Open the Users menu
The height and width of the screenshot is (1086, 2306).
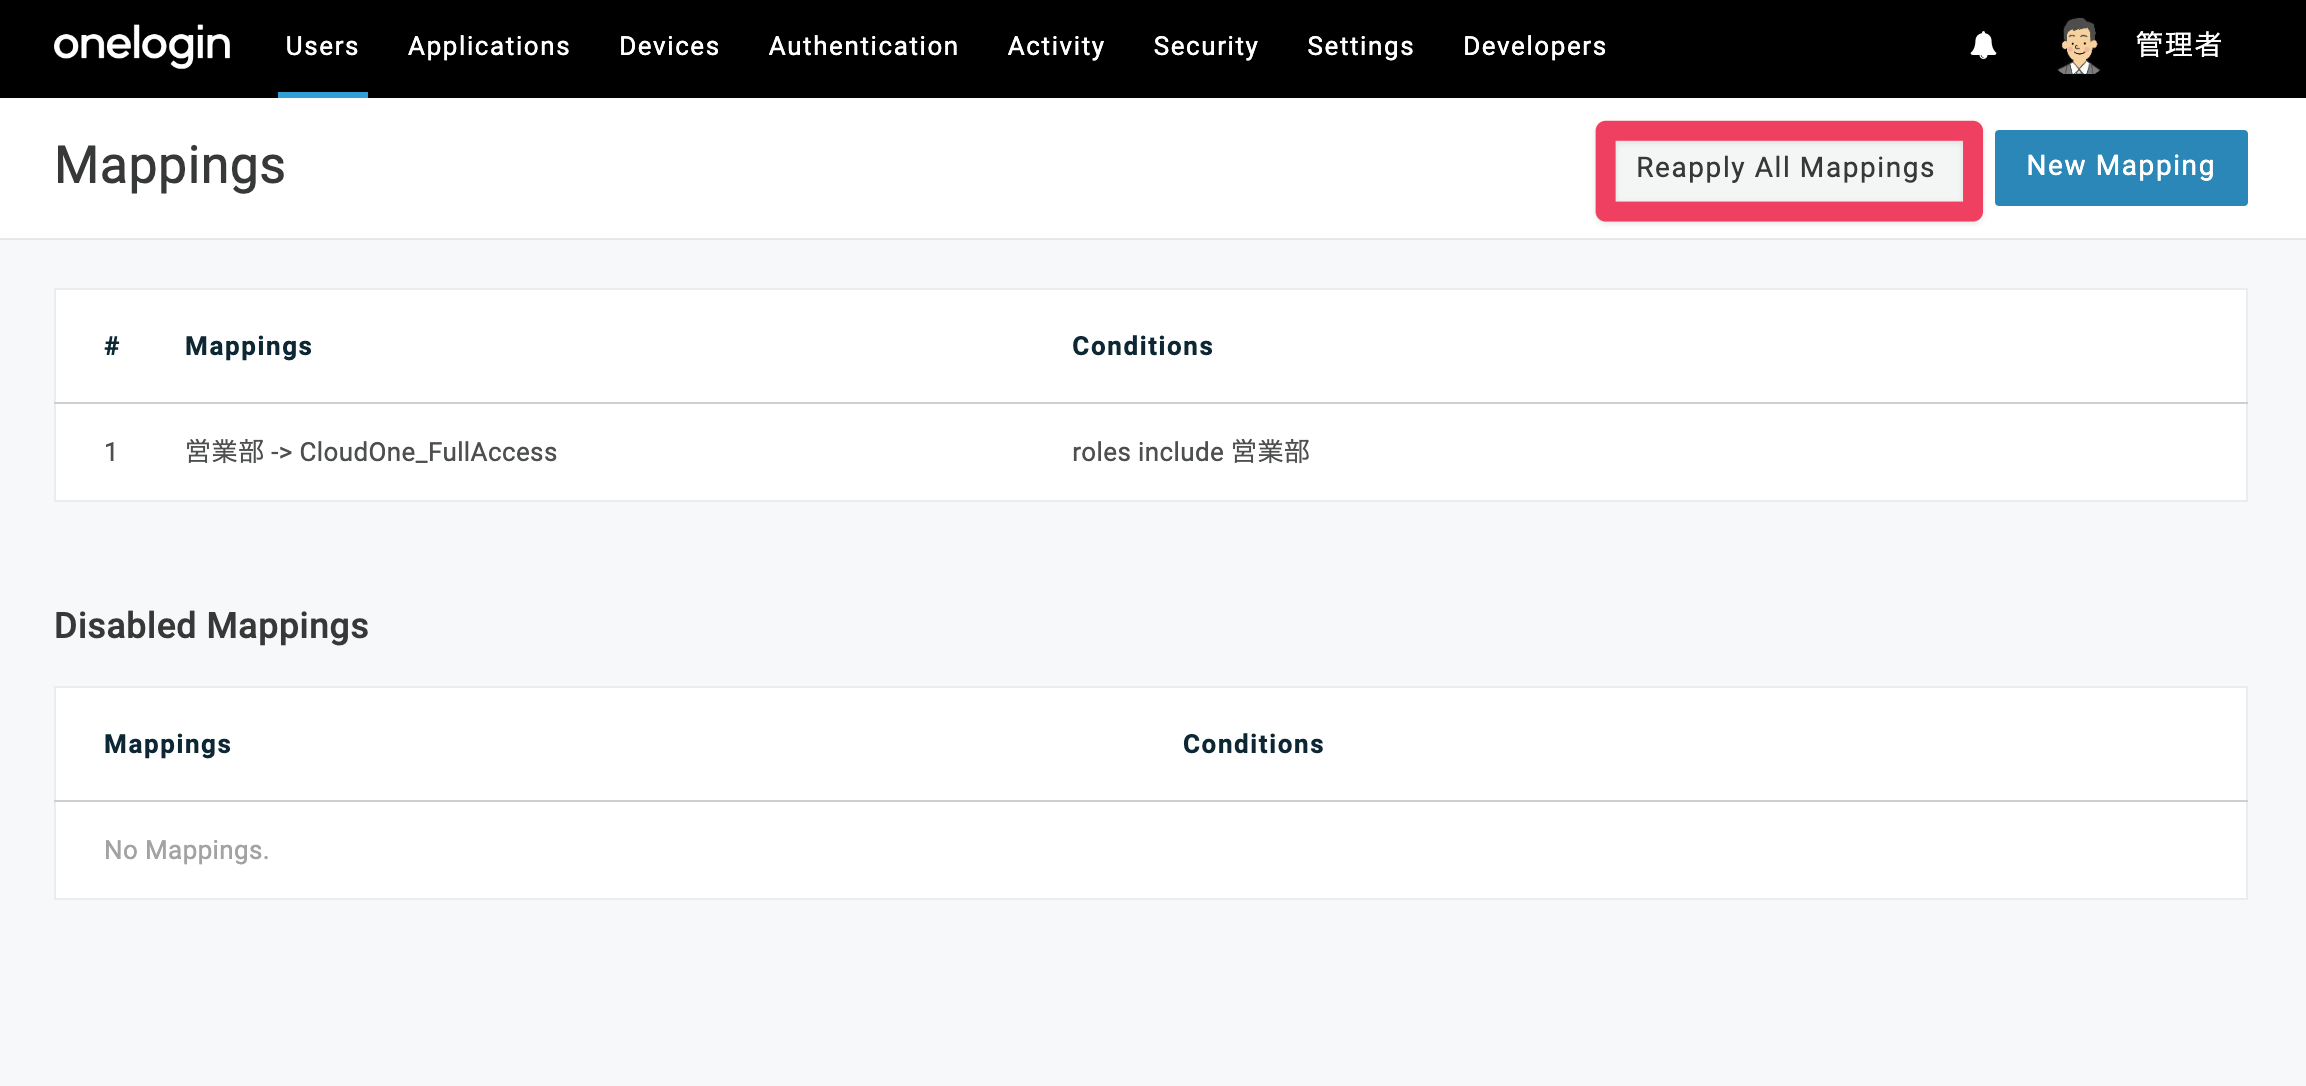(x=322, y=46)
